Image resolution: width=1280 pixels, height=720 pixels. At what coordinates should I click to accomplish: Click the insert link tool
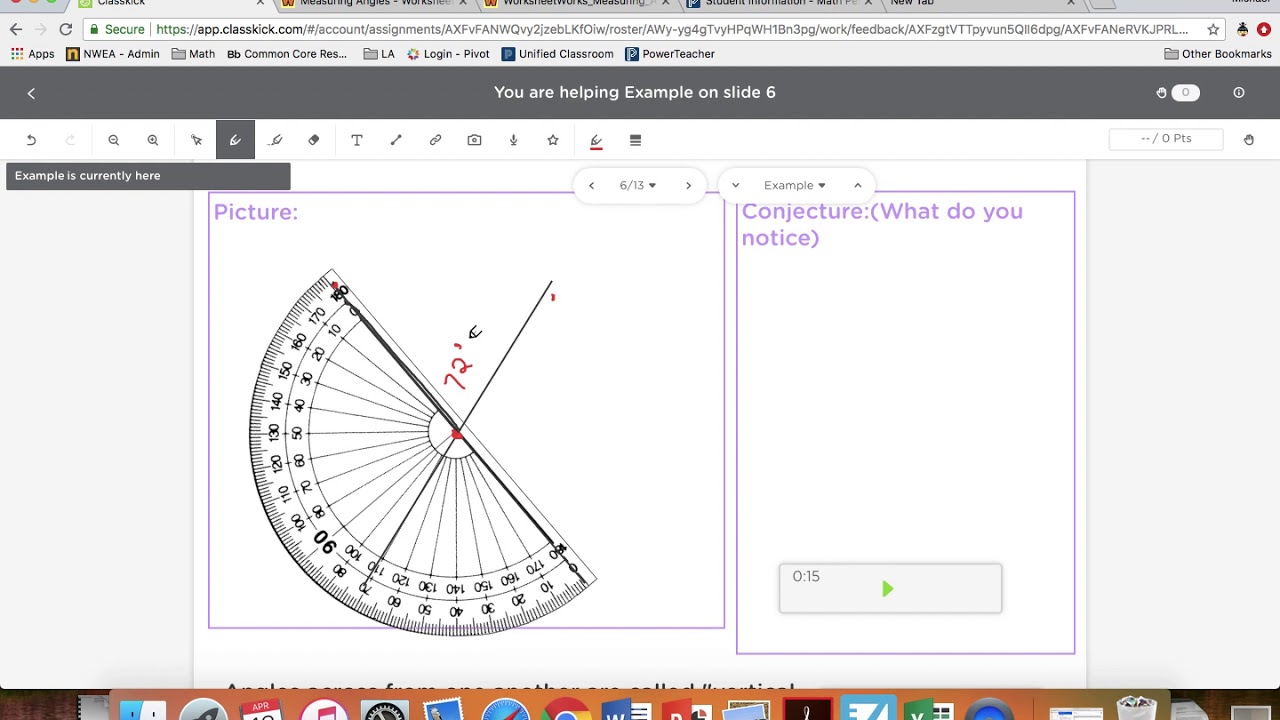click(x=435, y=140)
